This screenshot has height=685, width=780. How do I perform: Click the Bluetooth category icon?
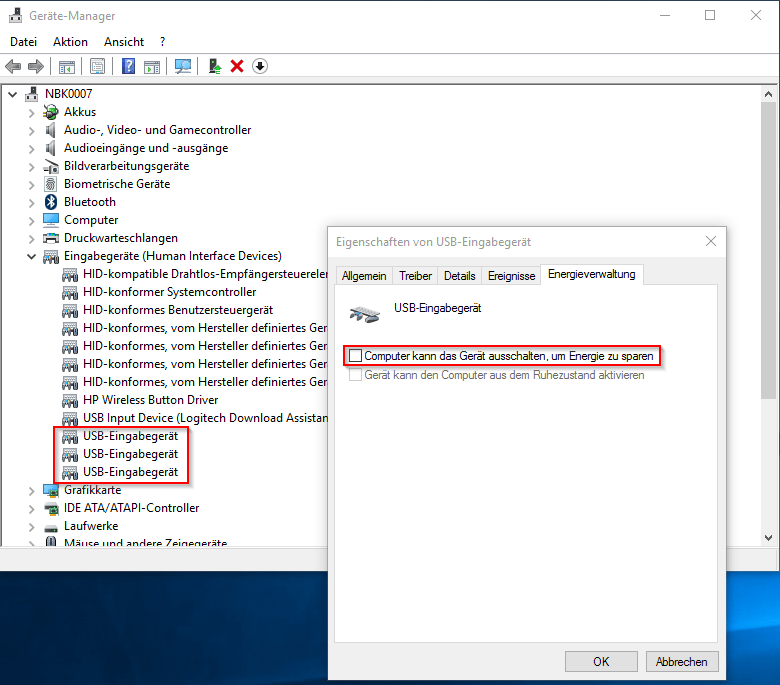51,202
